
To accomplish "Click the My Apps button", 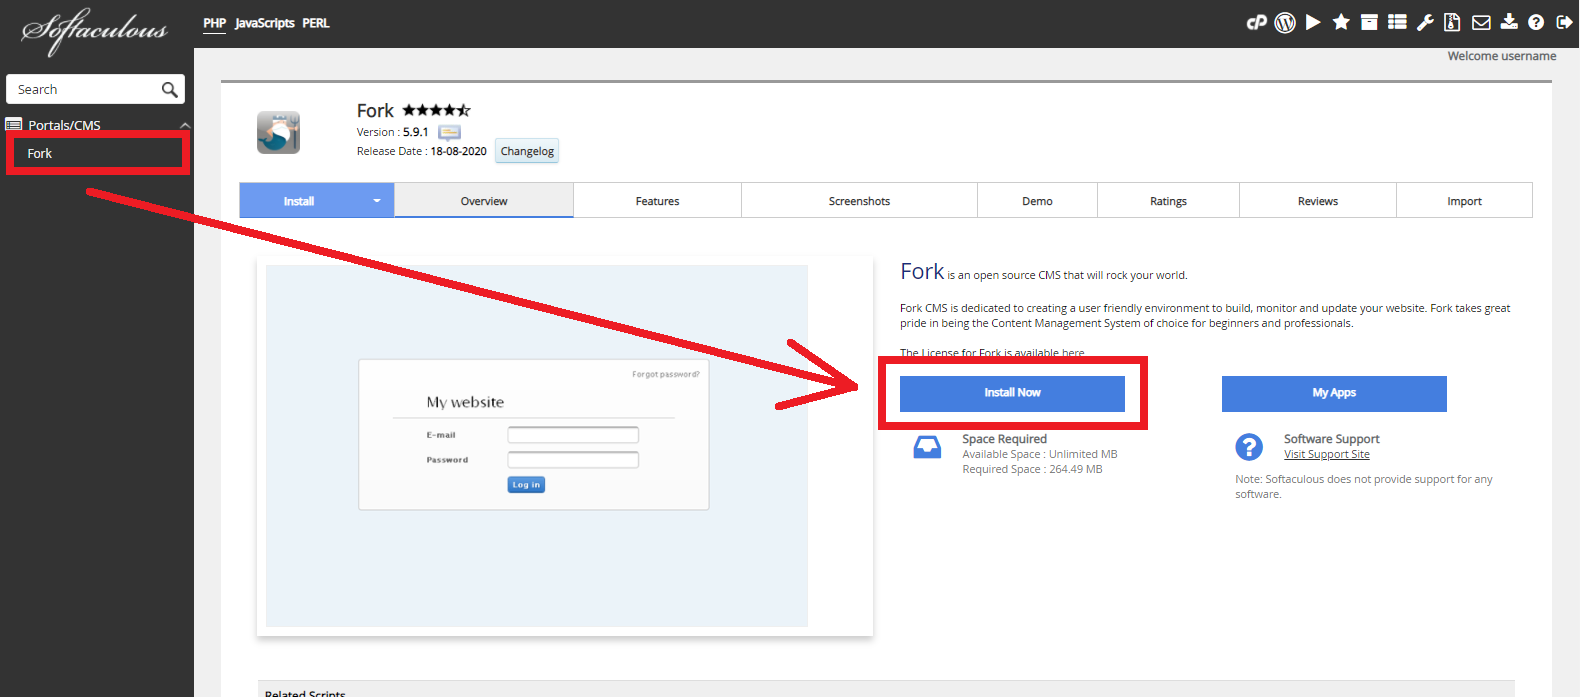I will pyautogui.click(x=1334, y=393).
